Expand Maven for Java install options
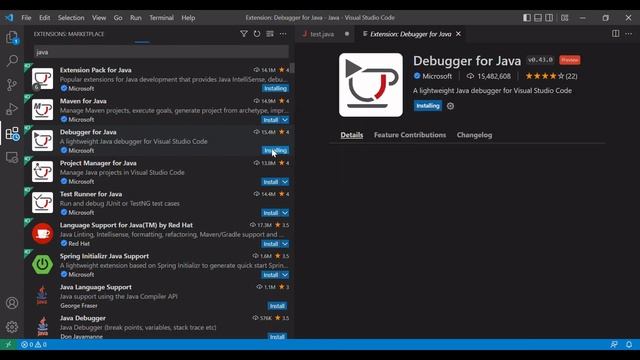Screen dimensions: 640x360 coord(285,120)
